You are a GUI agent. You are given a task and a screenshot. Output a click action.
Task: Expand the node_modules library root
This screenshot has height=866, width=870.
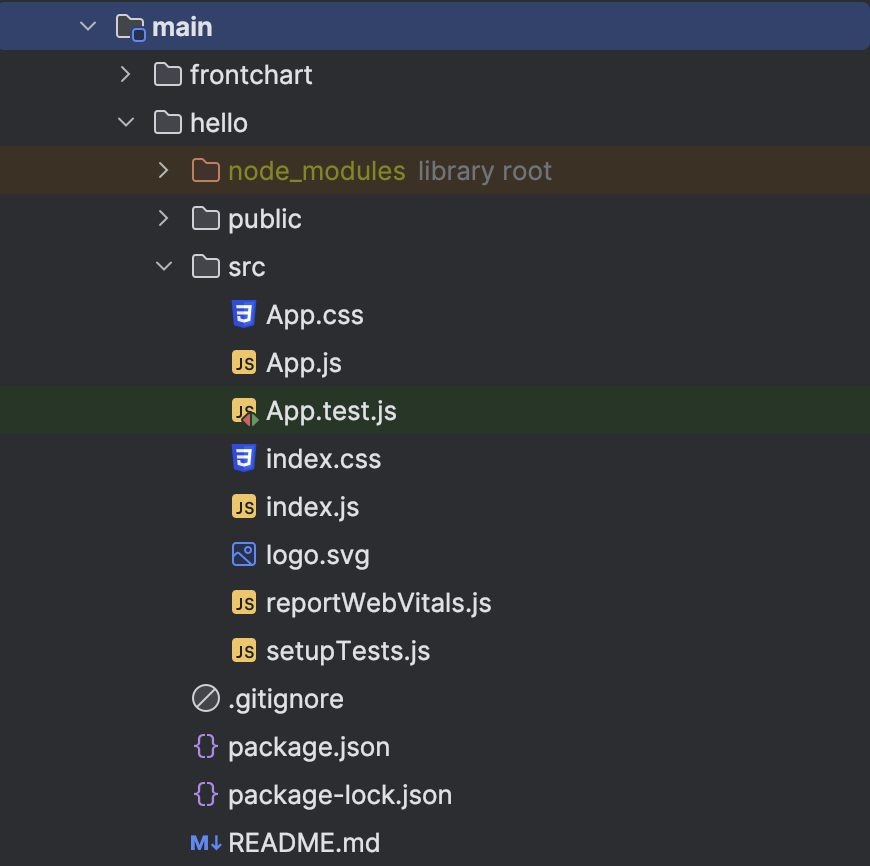click(164, 171)
